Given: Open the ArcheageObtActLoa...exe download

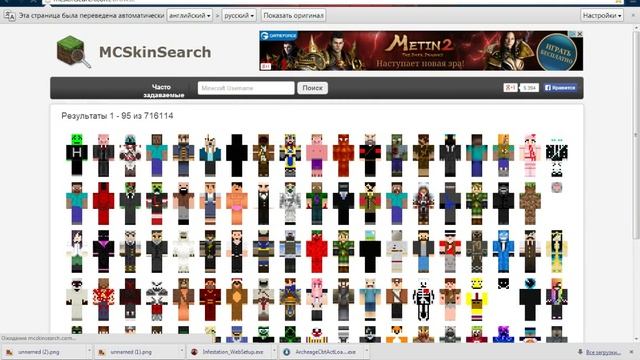Looking at the screenshot, I should (322, 352).
